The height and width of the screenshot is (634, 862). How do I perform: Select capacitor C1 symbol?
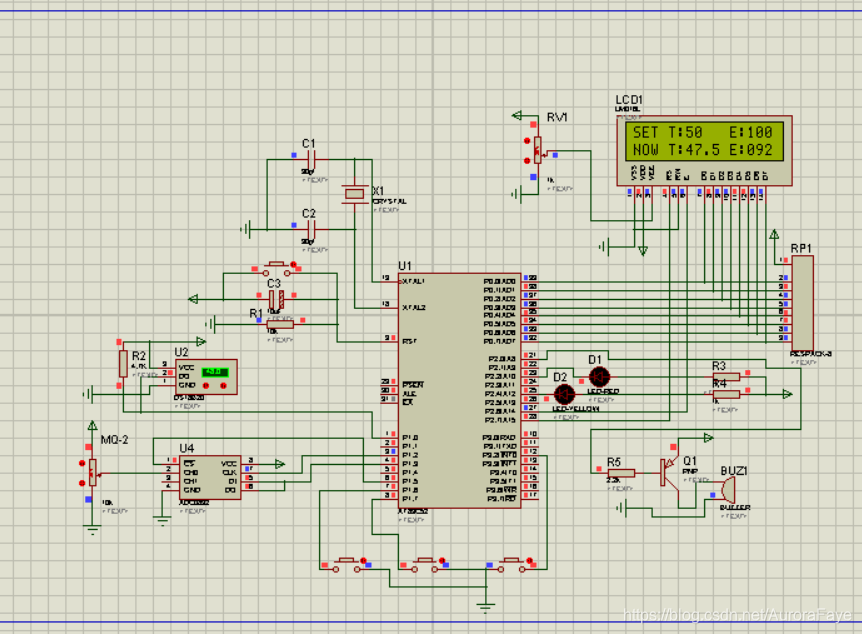coord(311,160)
